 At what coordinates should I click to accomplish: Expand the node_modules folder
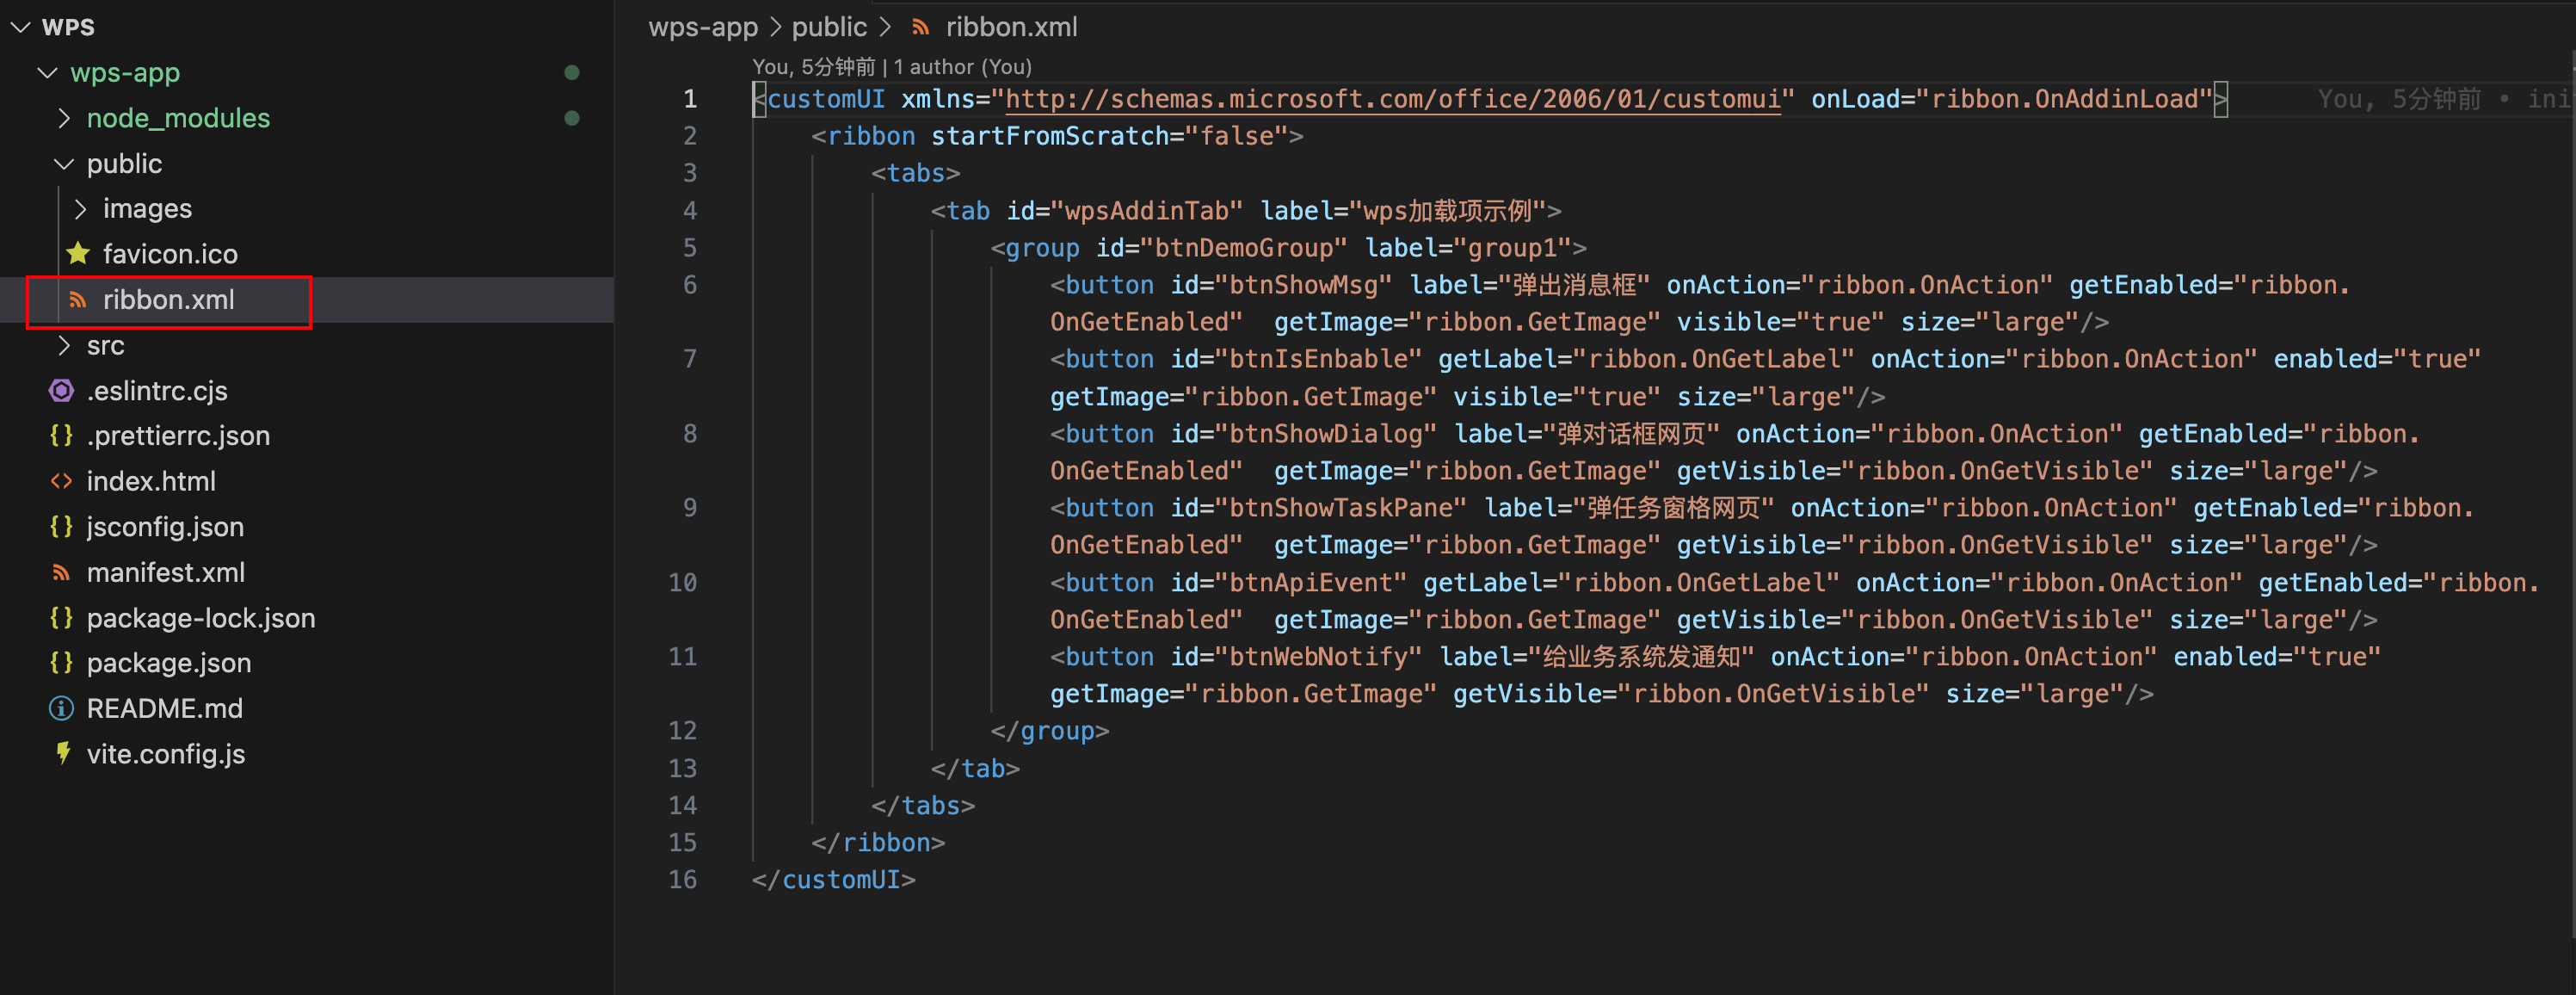click(x=64, y=117)
